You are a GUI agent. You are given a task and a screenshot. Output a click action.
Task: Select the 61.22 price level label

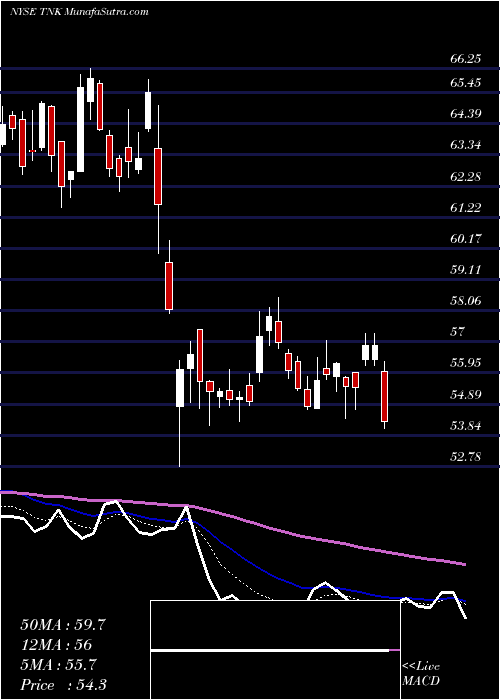point(466,208)
